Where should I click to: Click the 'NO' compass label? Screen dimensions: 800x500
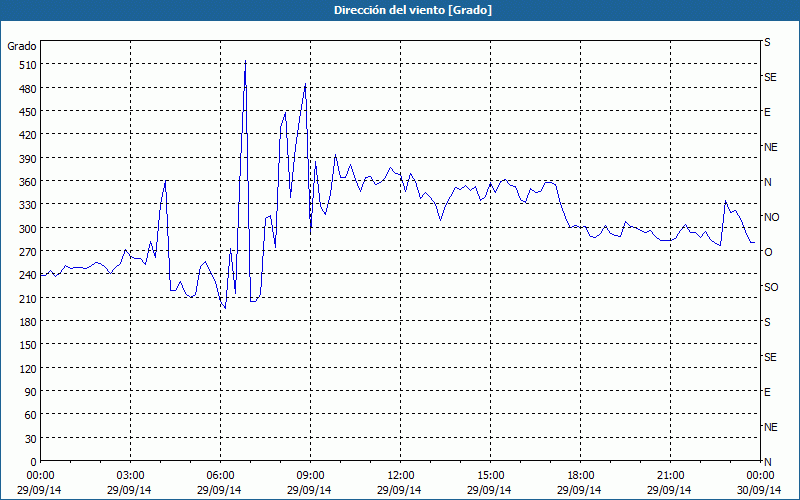pos(771,217)
